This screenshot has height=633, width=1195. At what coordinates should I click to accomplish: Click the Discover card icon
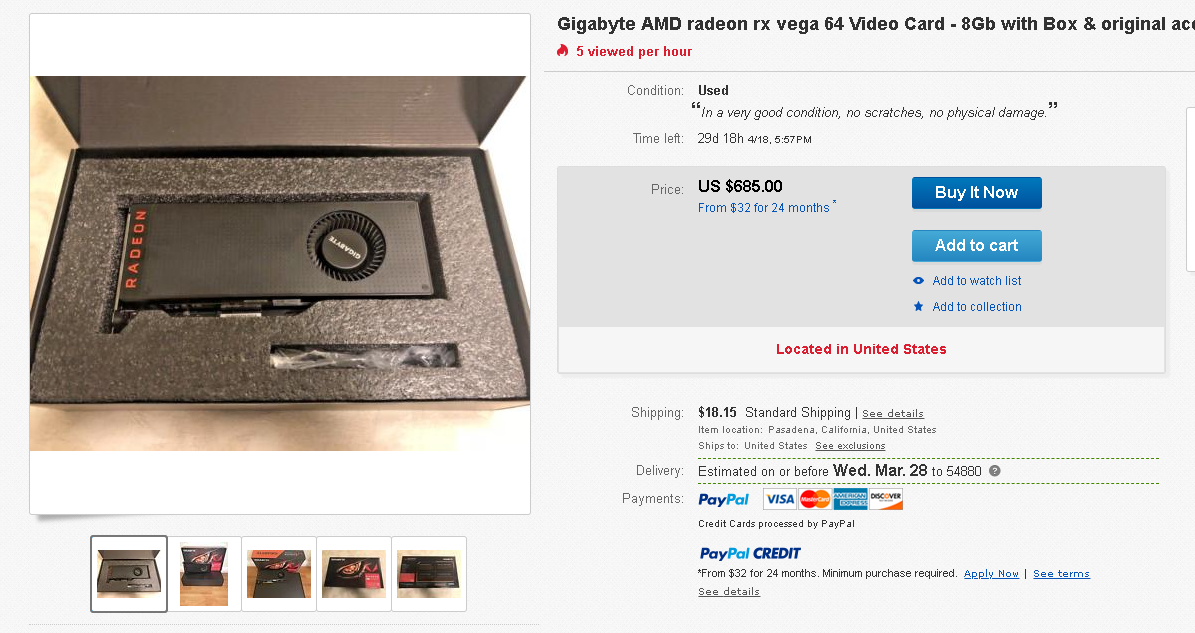[x=886, y=499]
